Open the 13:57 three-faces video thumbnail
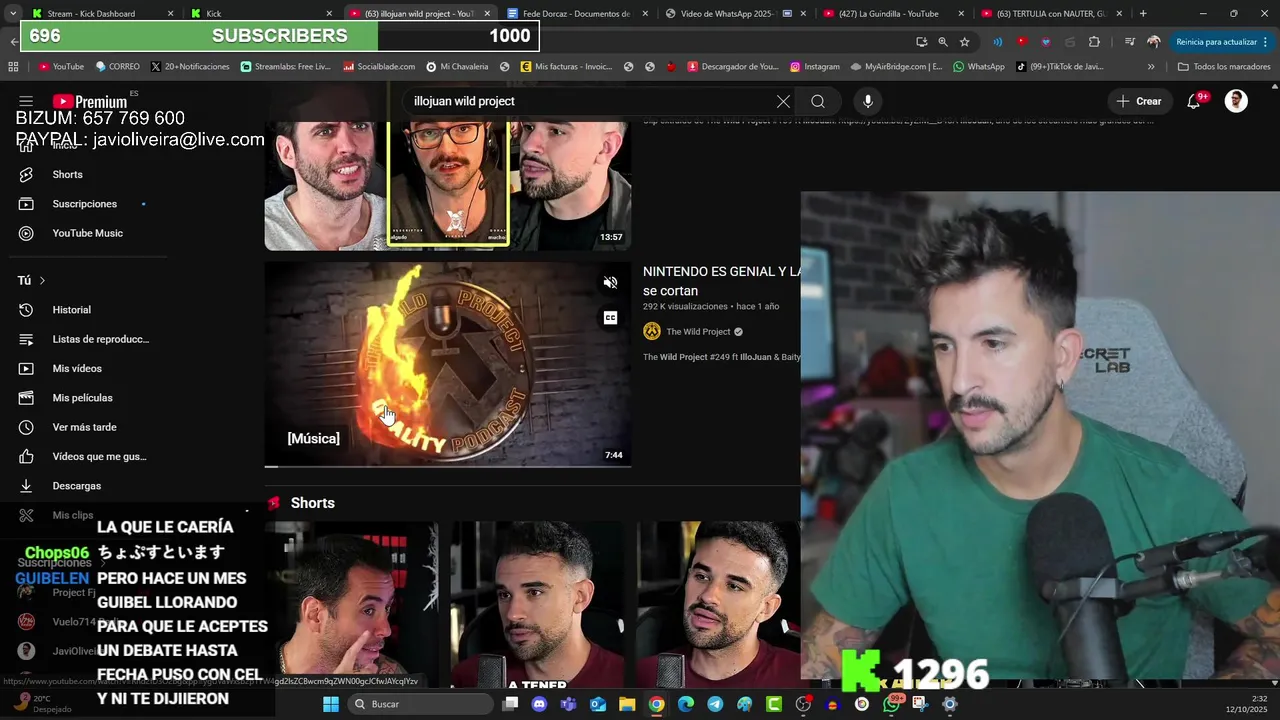 [448, 185]
